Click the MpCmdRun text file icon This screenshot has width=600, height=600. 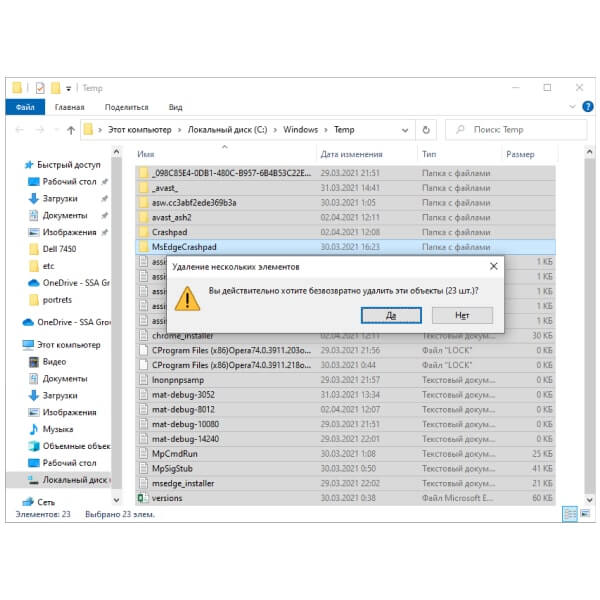143,454
